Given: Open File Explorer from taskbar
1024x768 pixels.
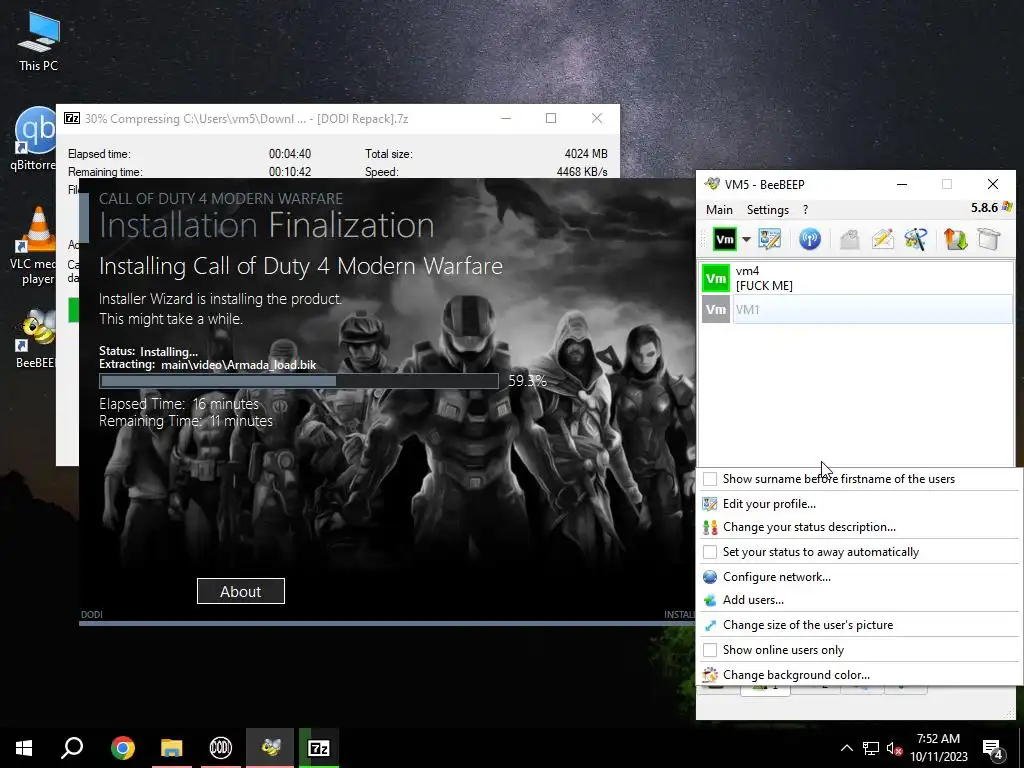Looking at the screenshot, I should (x=172, y=748).
